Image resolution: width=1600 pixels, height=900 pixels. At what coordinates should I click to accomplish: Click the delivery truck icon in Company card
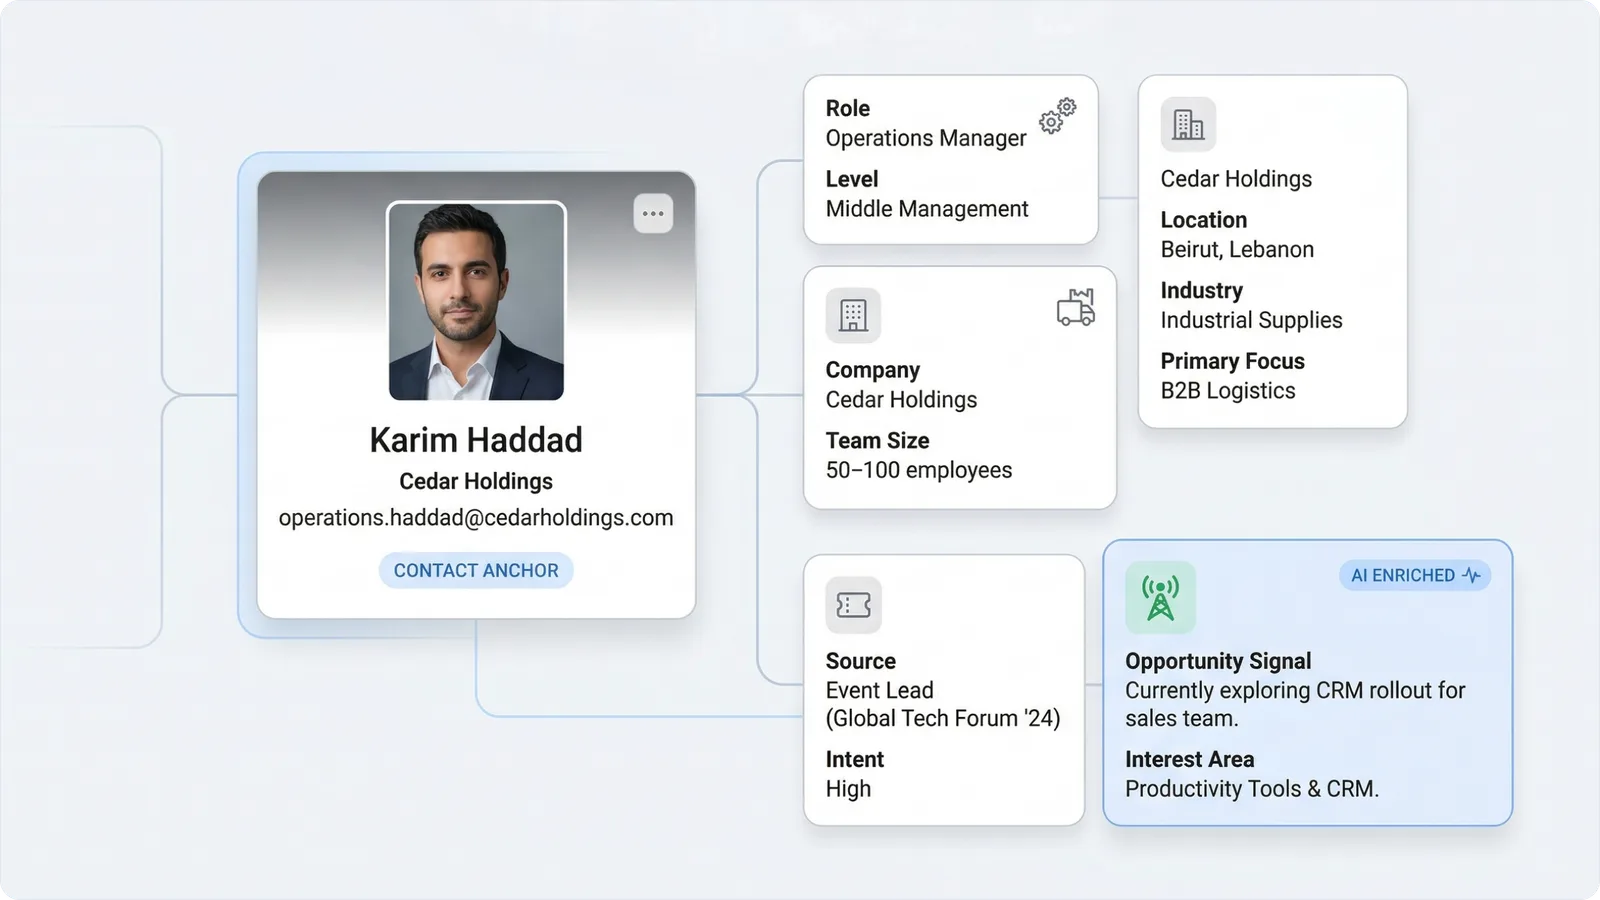1075,308
